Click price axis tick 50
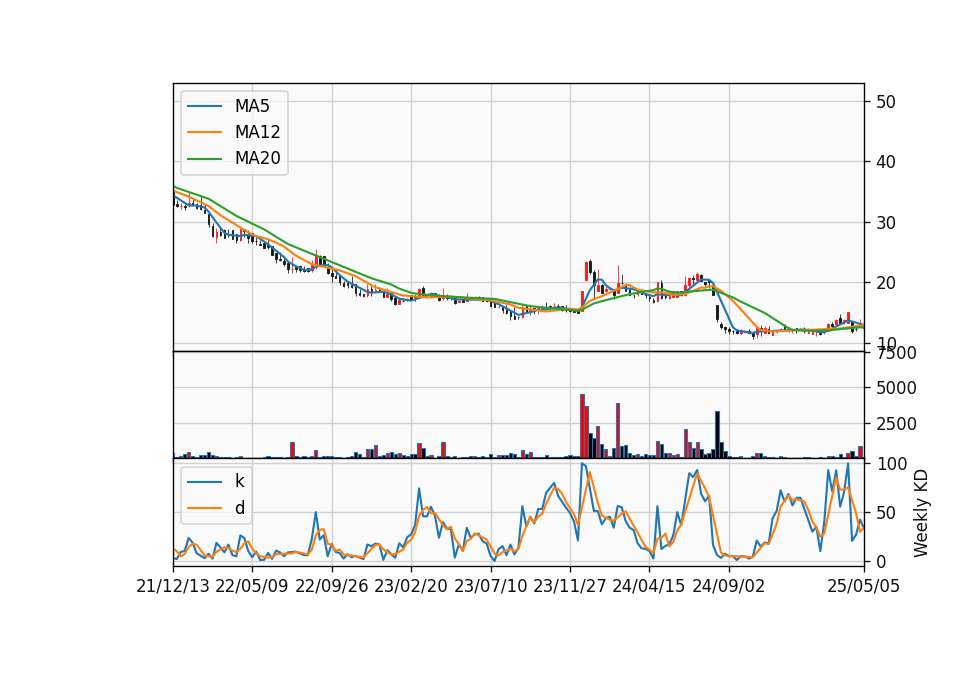 (886, 102)
